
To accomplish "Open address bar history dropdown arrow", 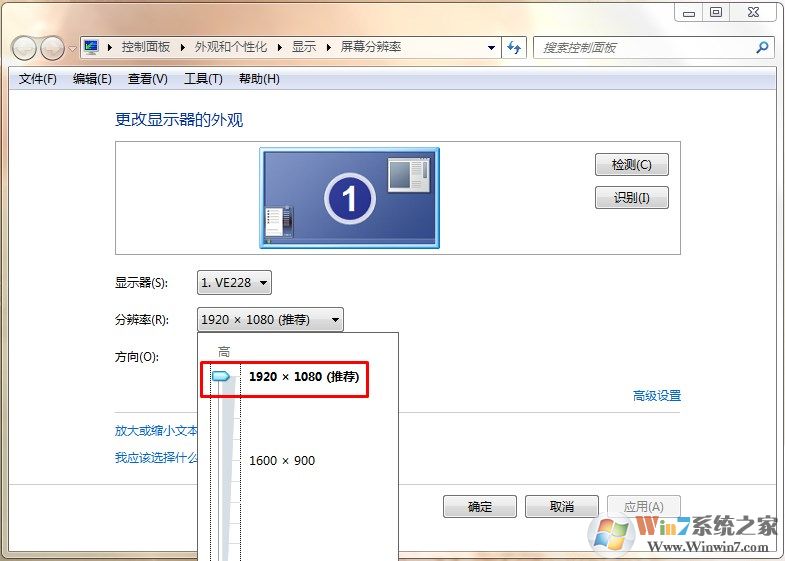I will click(491, 48).
